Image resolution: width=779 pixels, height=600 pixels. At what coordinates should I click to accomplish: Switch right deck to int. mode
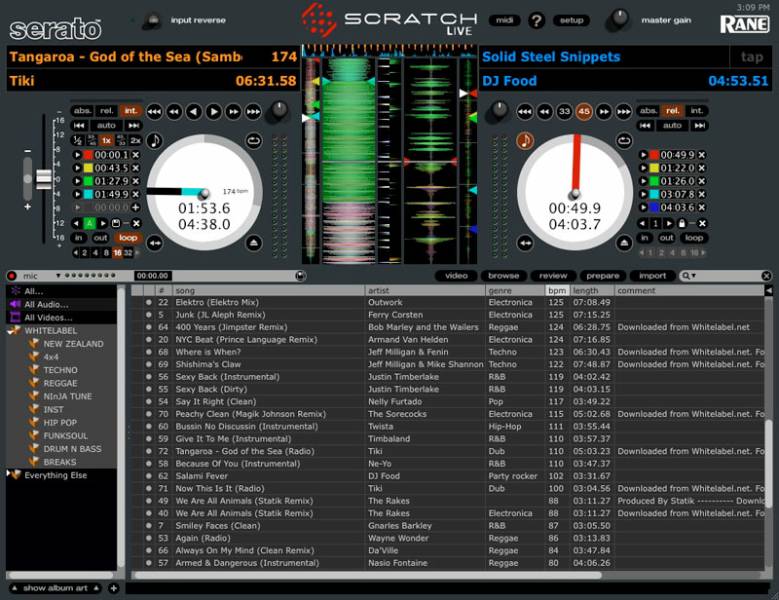point(697,111)
